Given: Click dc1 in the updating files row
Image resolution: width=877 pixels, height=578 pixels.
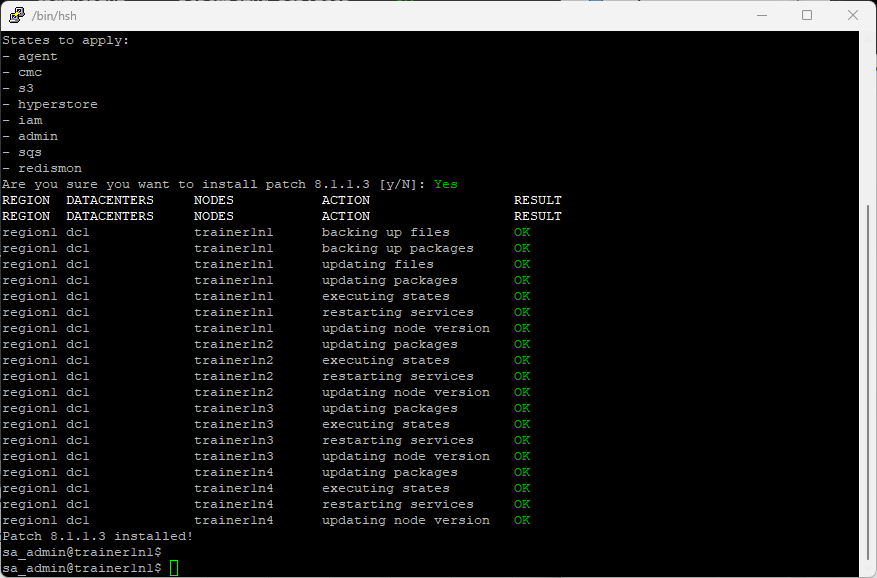Looking at the screenshot, I should (x=78, y=264).
